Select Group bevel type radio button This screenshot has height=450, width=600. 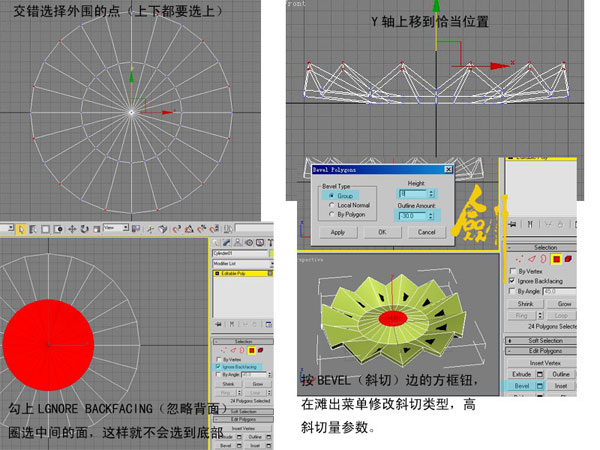tap(331, 196)
